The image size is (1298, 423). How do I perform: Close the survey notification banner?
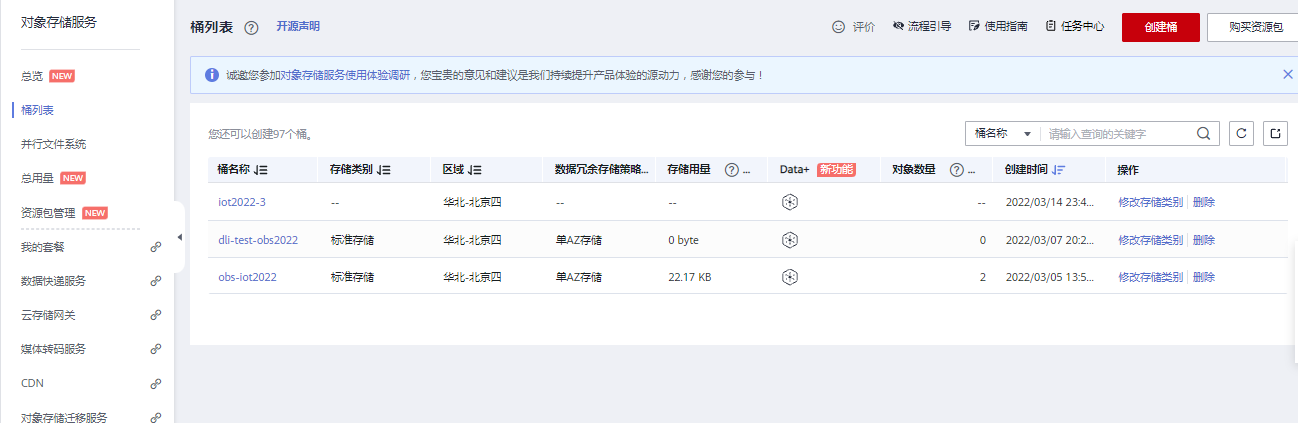pos(1288,74)
